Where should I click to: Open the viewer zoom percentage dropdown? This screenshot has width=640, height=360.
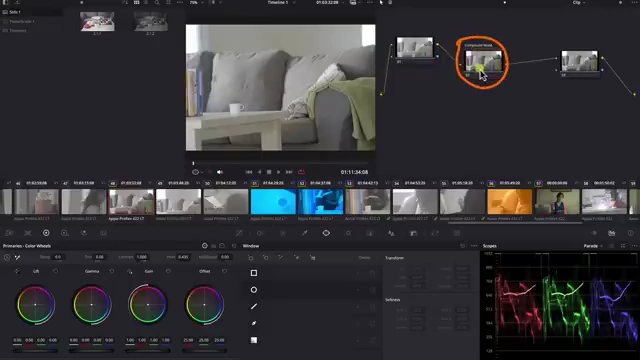pos(196,2)
